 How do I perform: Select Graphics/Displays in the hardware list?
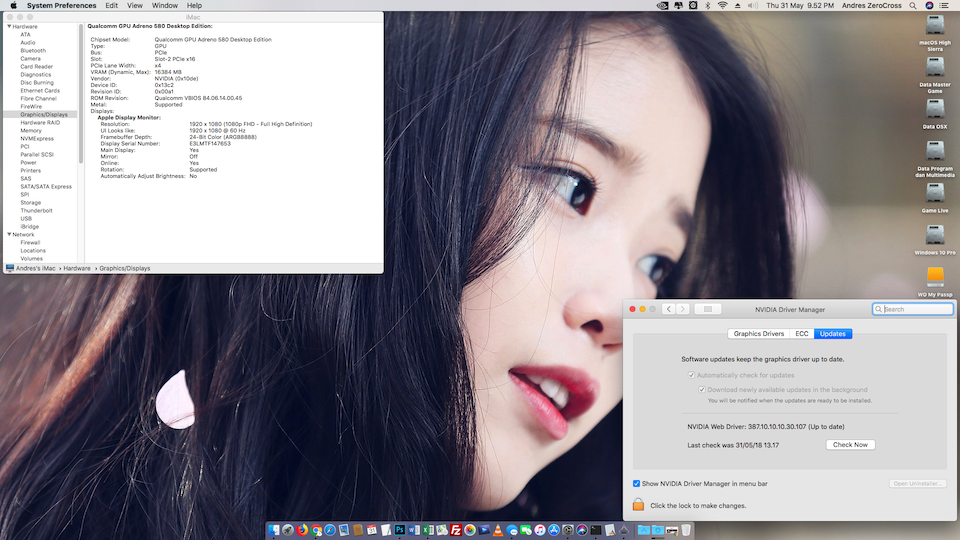point(43,114)
